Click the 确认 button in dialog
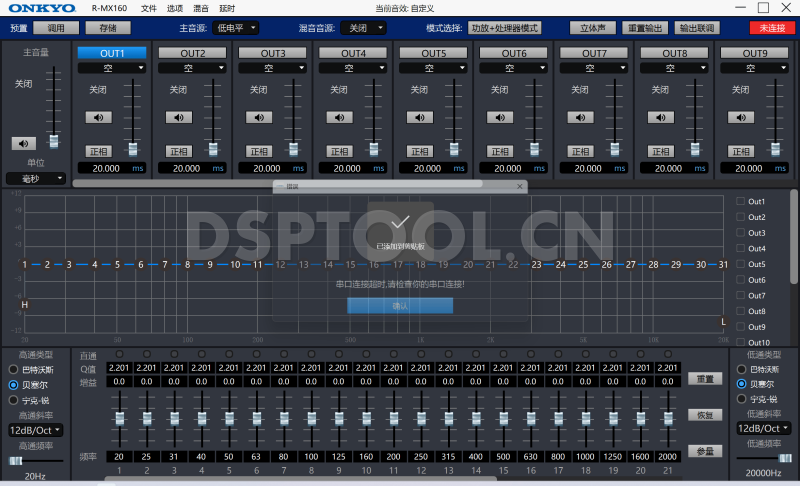Image resolution: width=800 pixels, height=486 pixels. click(400, 306)
